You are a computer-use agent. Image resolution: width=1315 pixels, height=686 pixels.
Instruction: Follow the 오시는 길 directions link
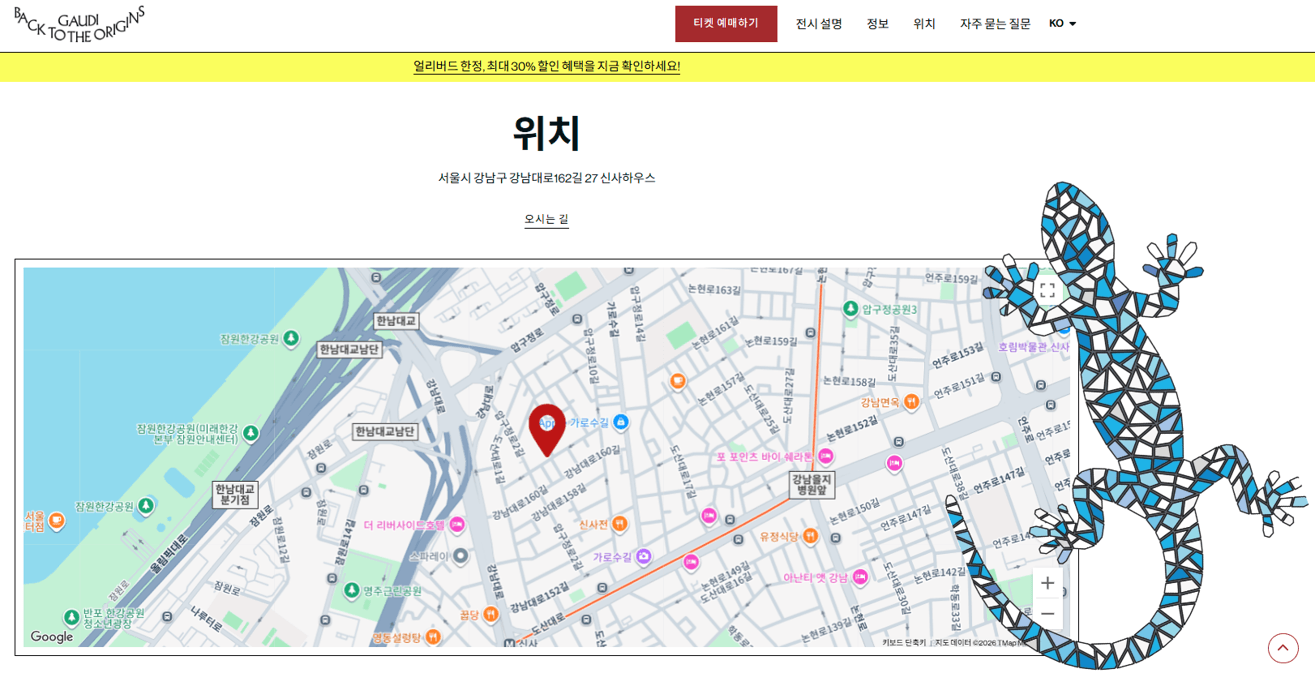point(547,219)
